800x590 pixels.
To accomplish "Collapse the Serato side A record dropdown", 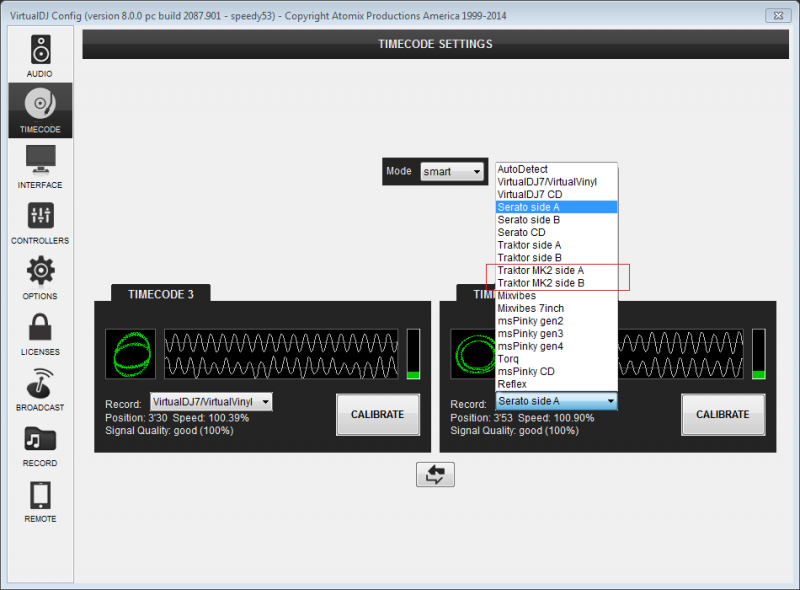I will coord(556,401).
